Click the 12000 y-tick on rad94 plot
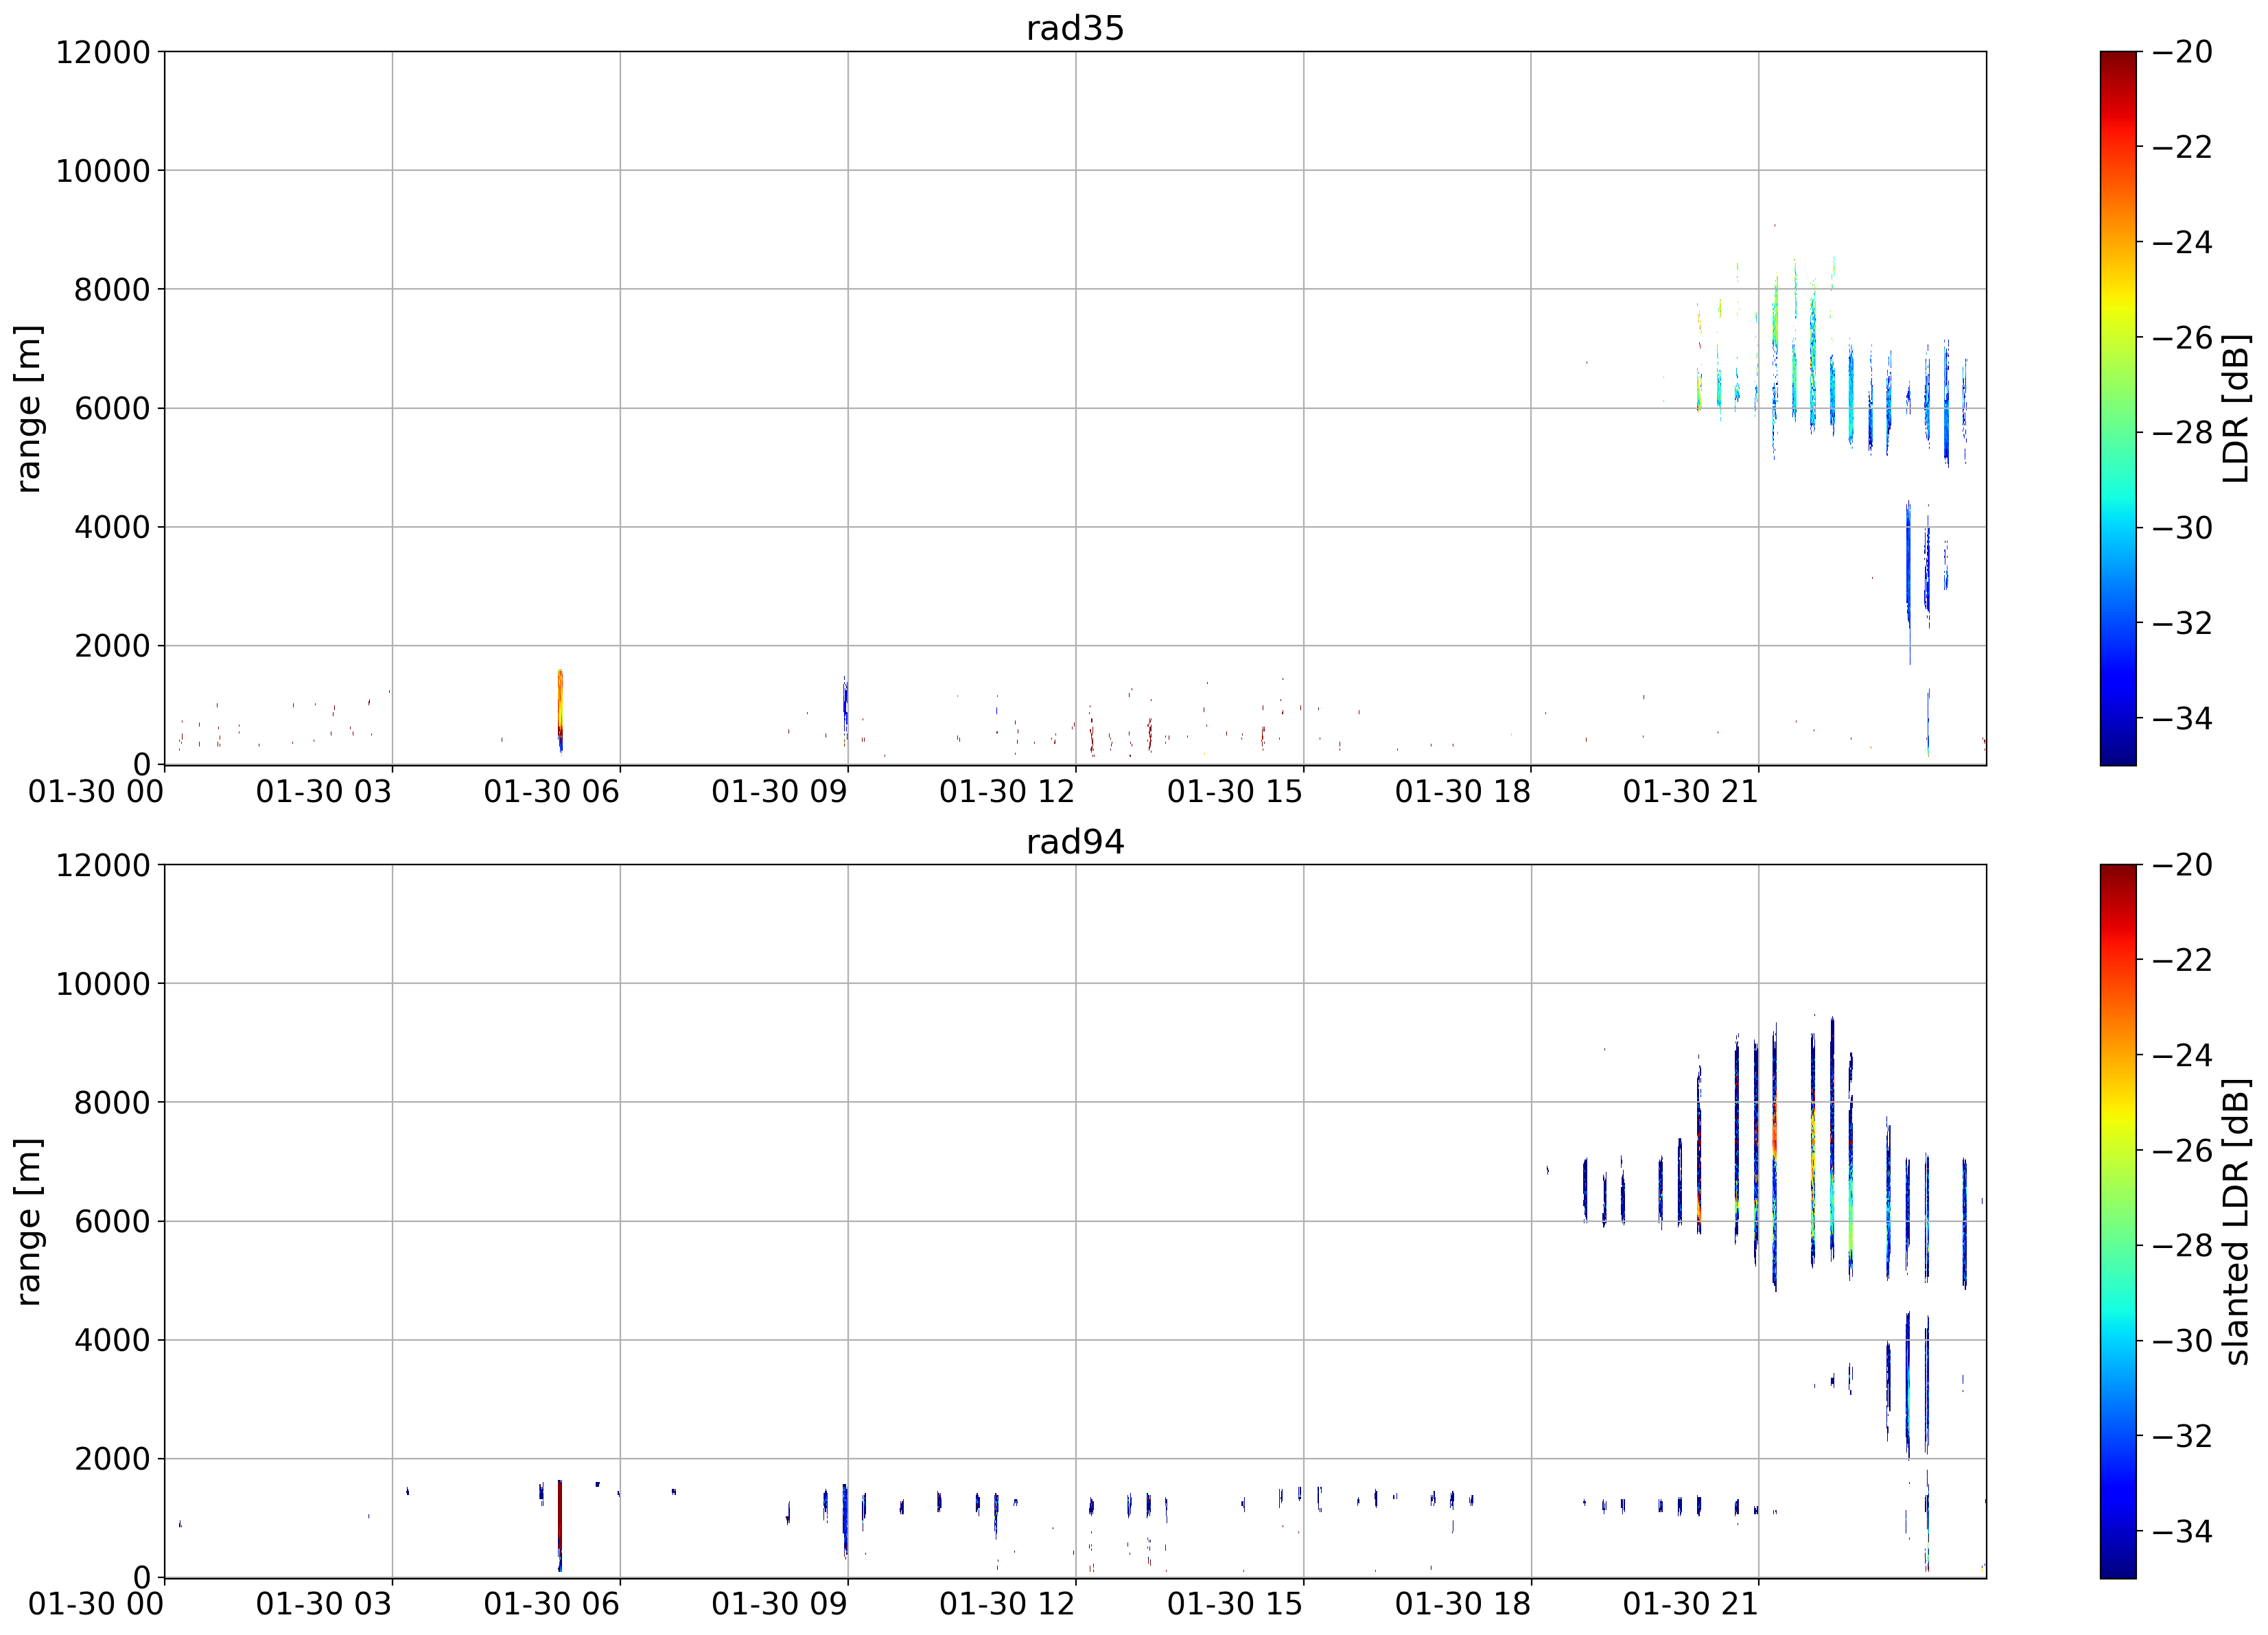The width and height of the screenshot is (2268, 1635). pyautogui.click(x=103, y=865)
